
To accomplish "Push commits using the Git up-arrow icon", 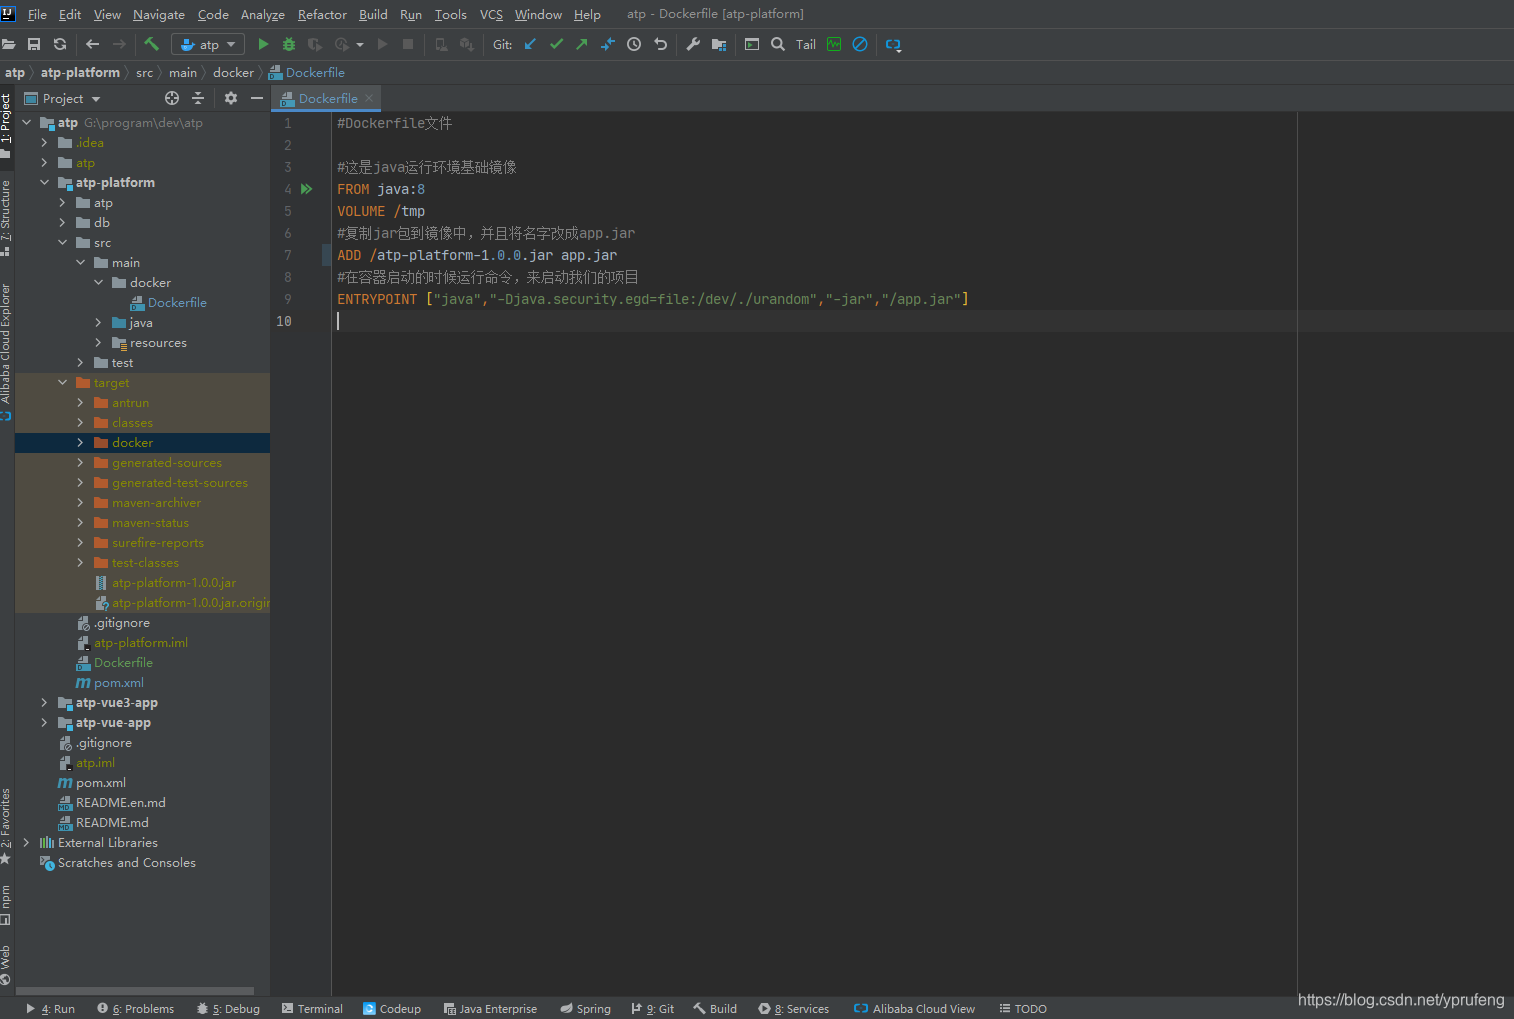I will [x=581, y=44].
